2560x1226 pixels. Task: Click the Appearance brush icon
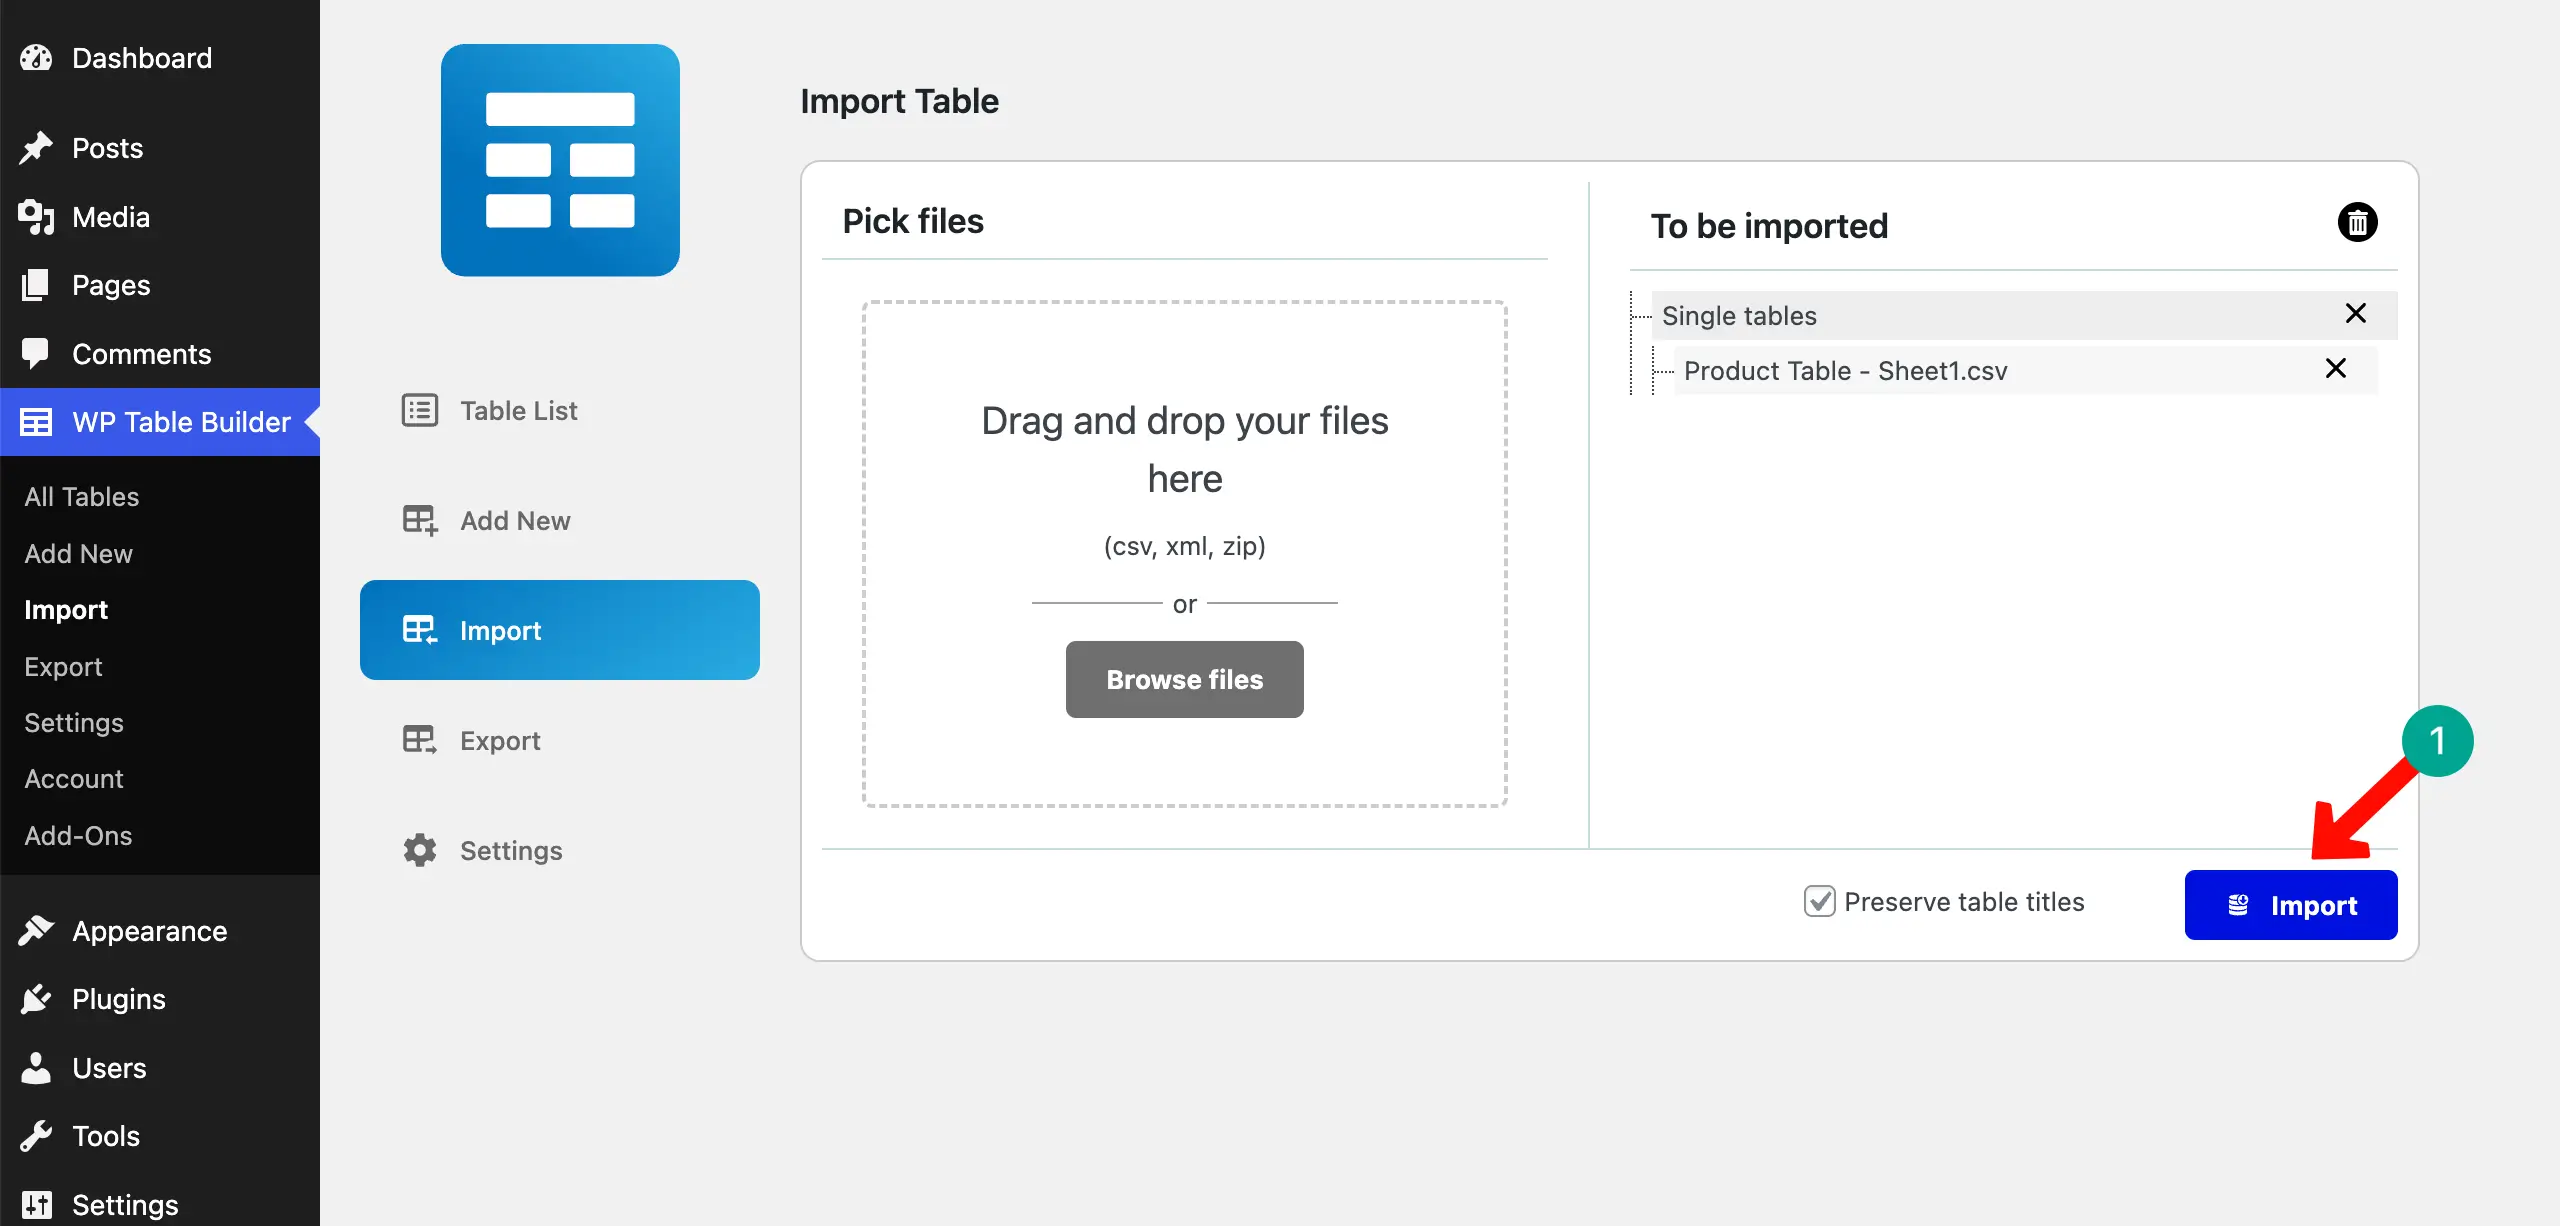pos(37,930)
